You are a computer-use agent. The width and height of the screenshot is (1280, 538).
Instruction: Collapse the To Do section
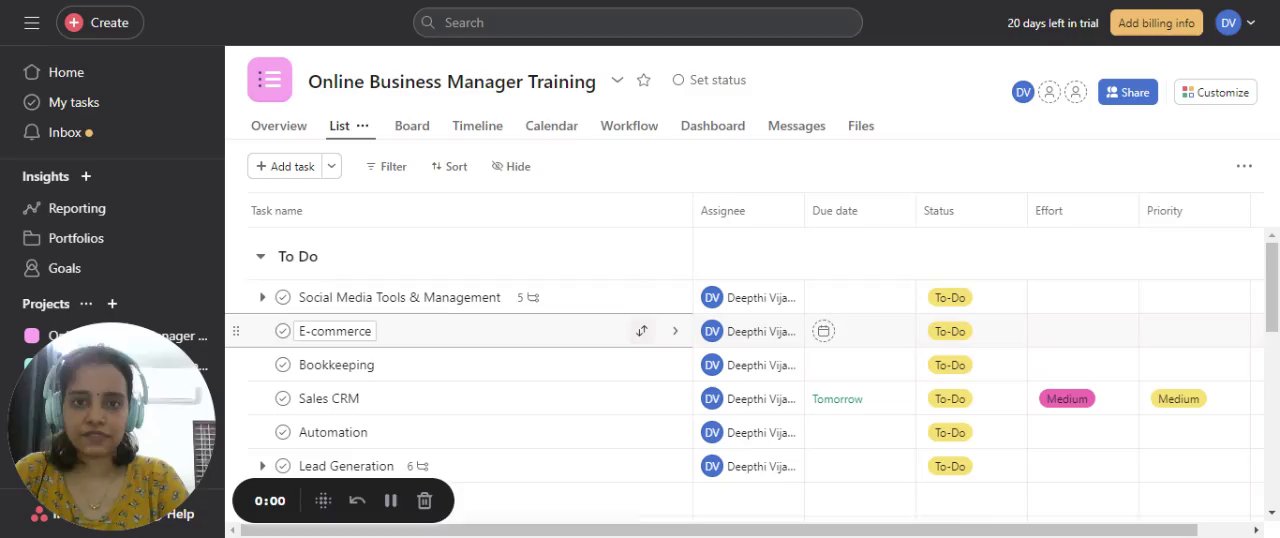[x=261, y=257]
